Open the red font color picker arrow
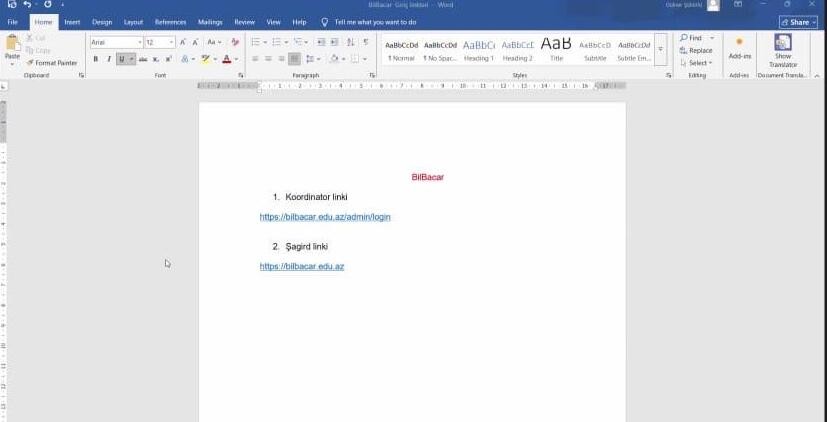 click(x=236, y=59)
